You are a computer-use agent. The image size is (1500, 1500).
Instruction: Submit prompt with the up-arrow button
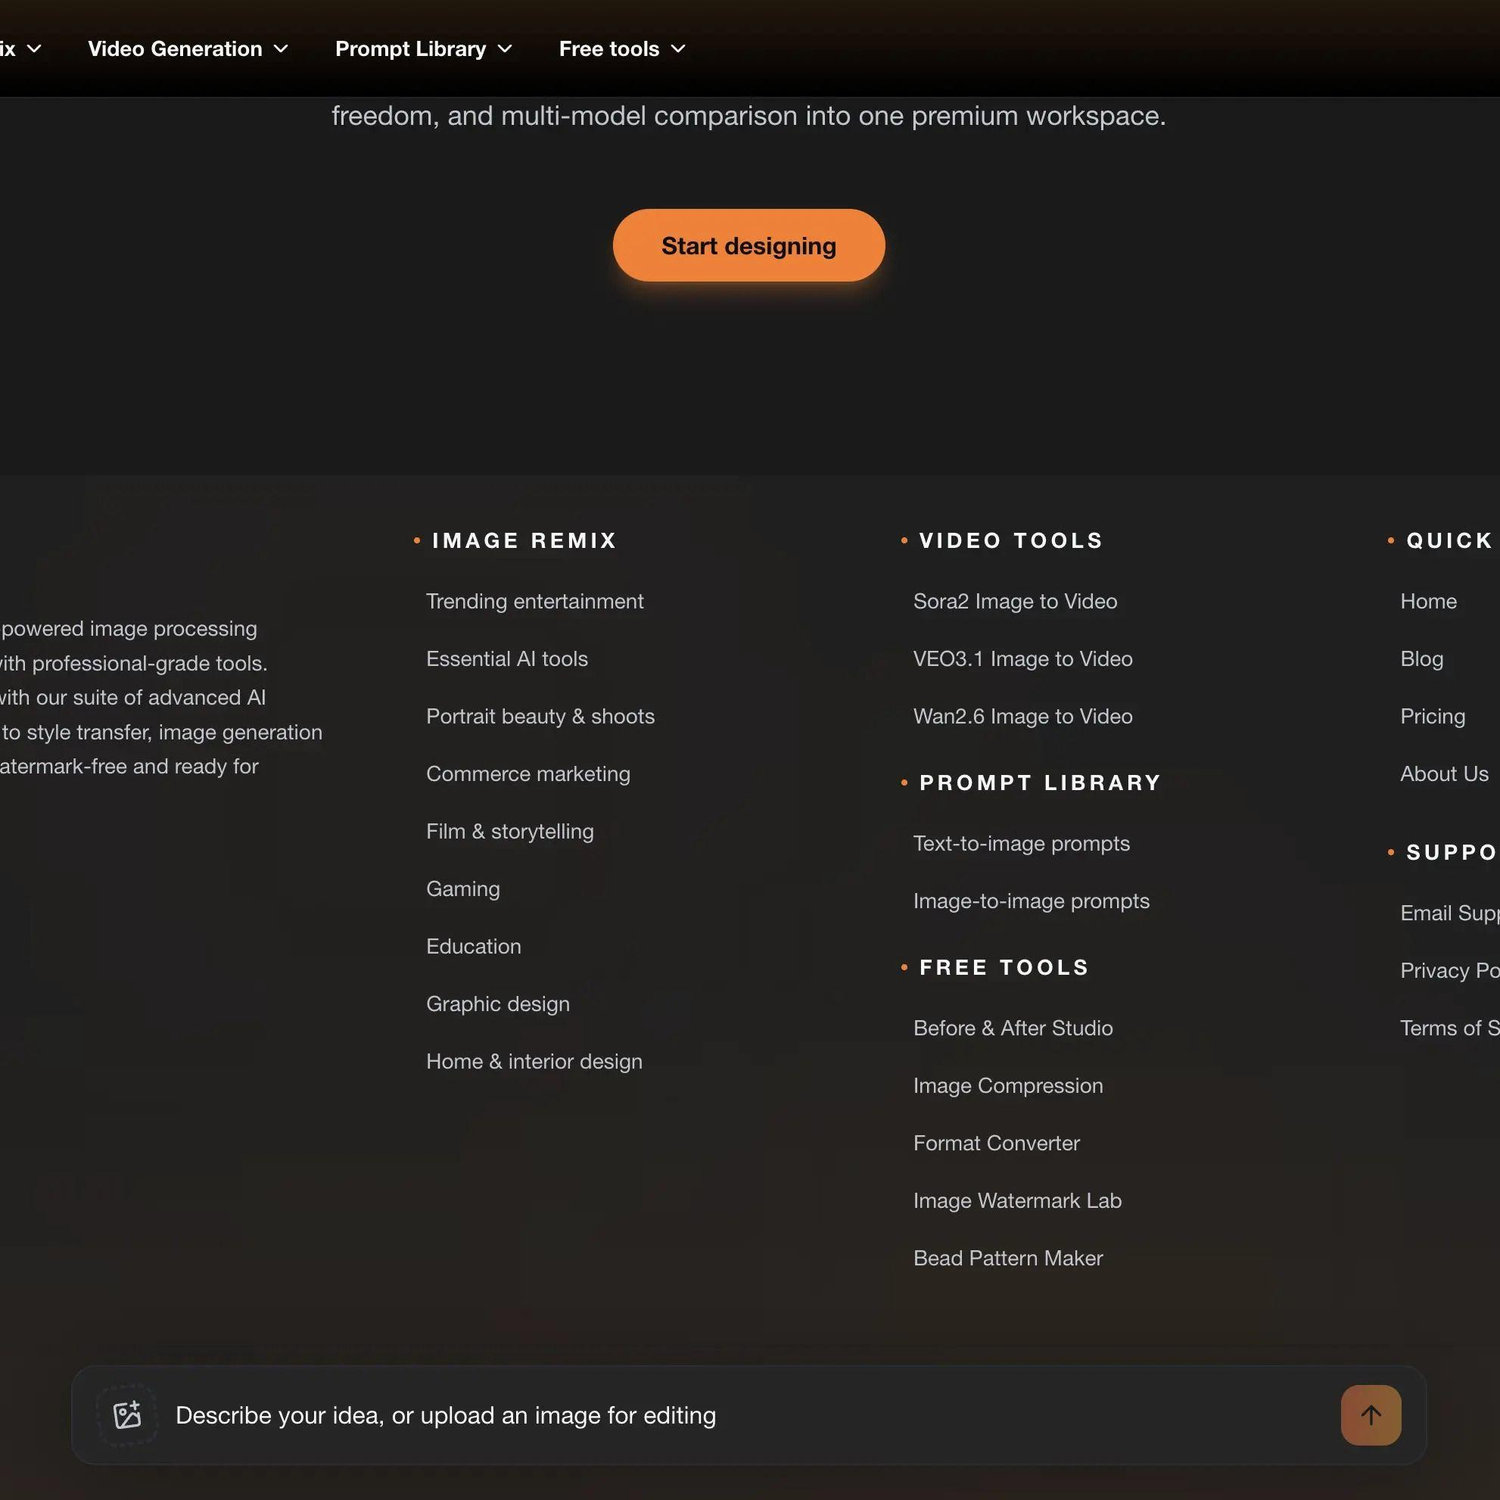[1370, 1415]
